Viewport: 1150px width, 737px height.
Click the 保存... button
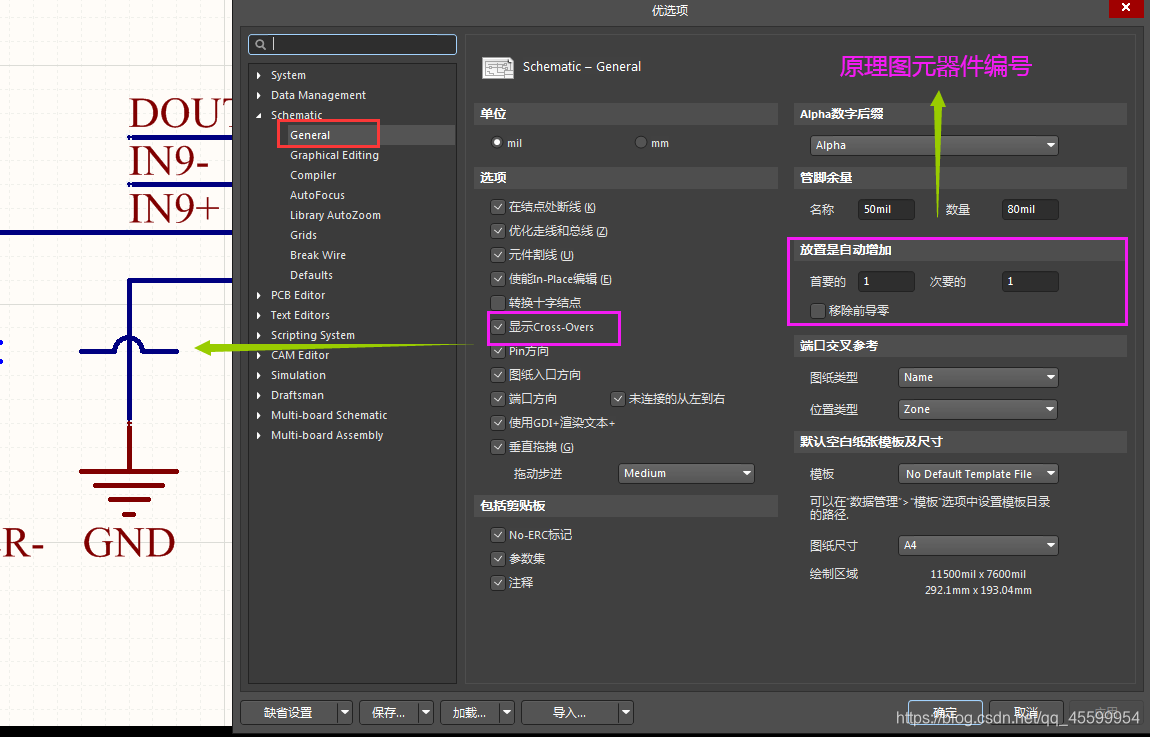pos(389,713)
